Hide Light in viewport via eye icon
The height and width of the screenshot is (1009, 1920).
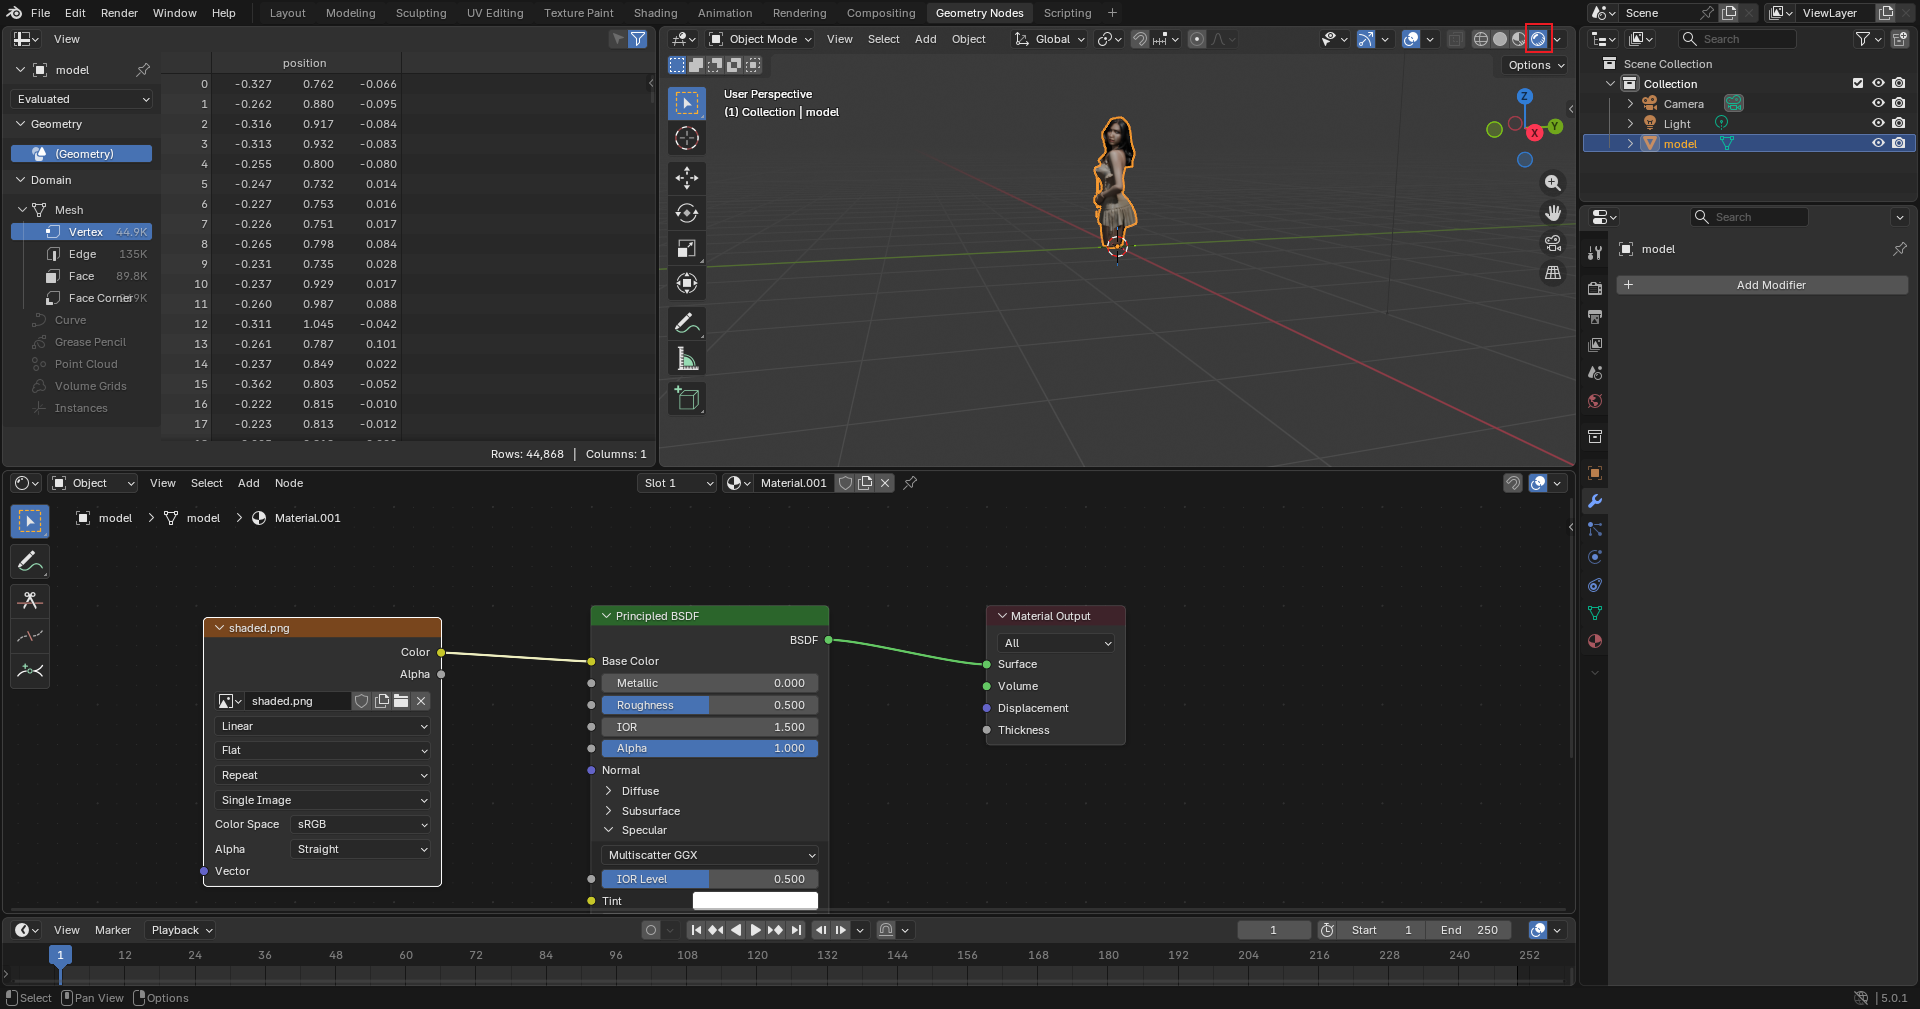click(x=1878, y=123)
